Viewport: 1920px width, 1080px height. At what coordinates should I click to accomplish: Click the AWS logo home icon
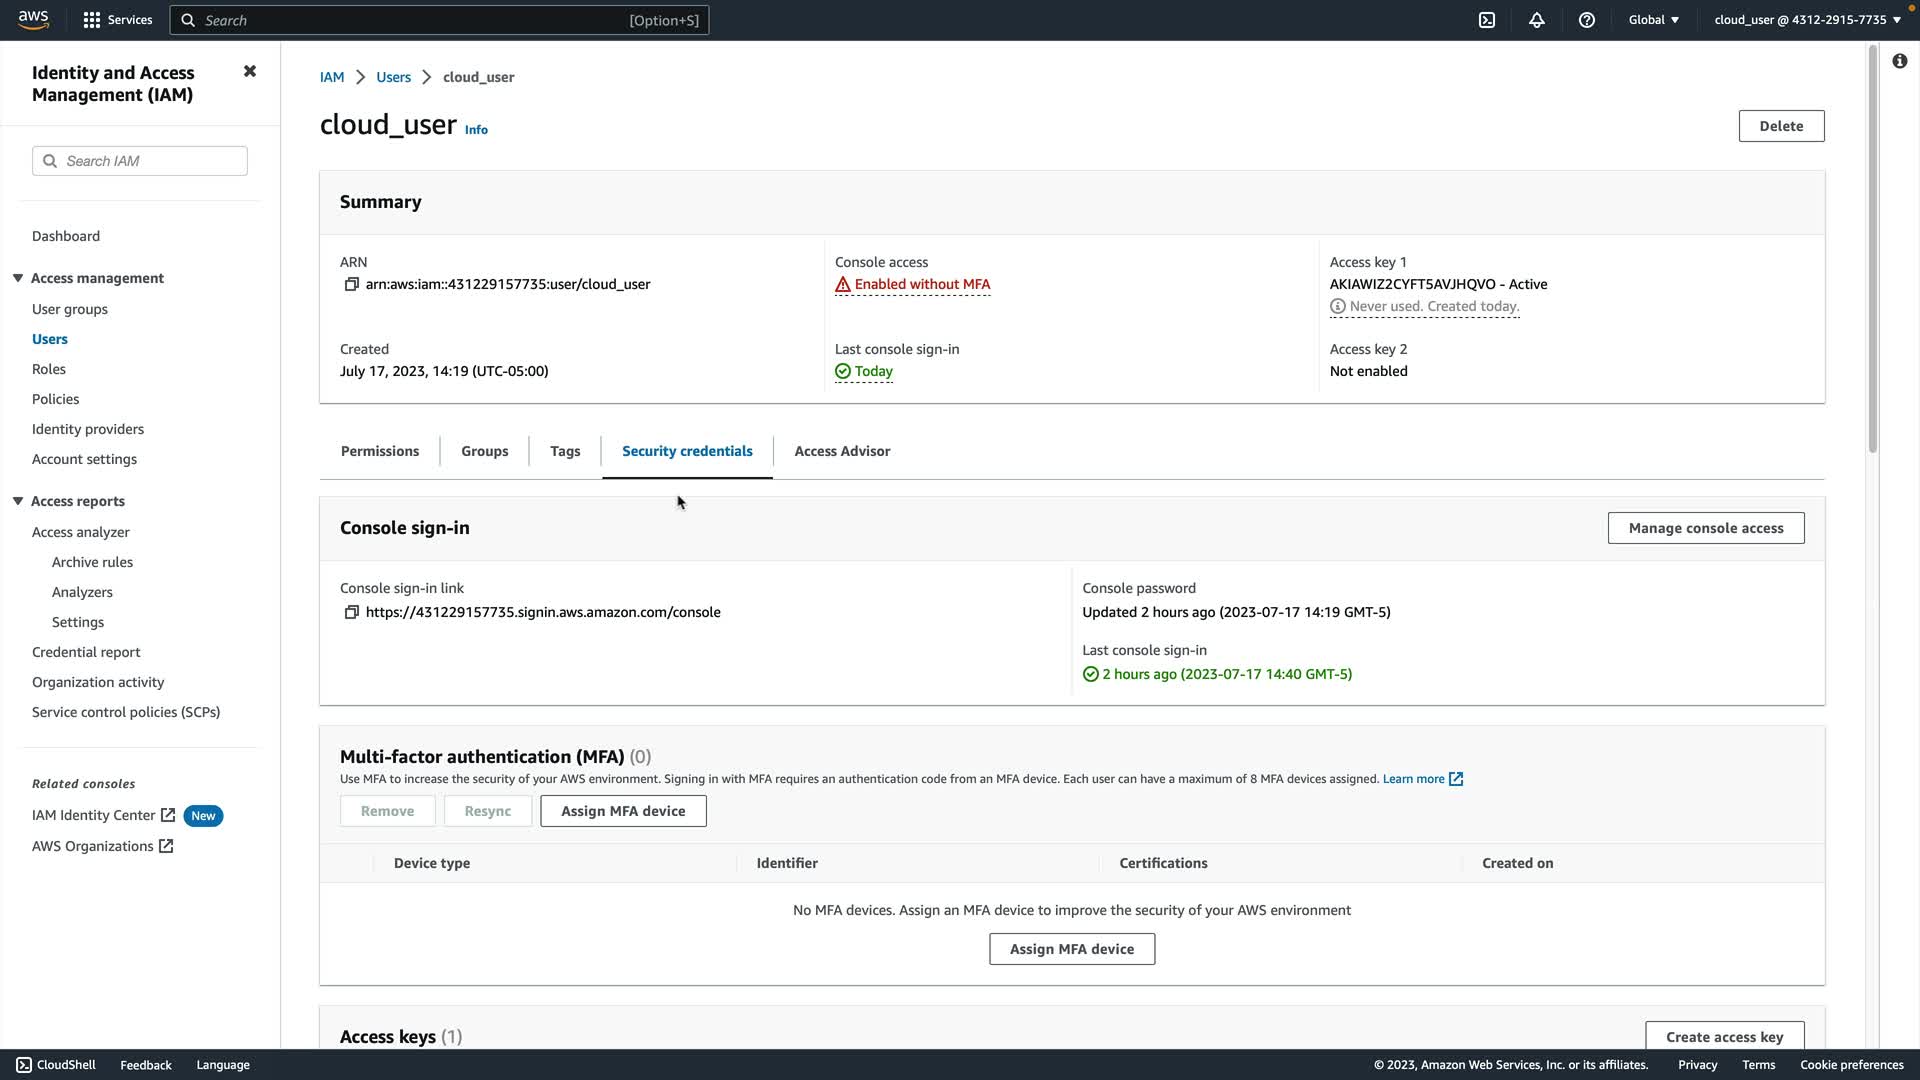click(x=33, y=20)
